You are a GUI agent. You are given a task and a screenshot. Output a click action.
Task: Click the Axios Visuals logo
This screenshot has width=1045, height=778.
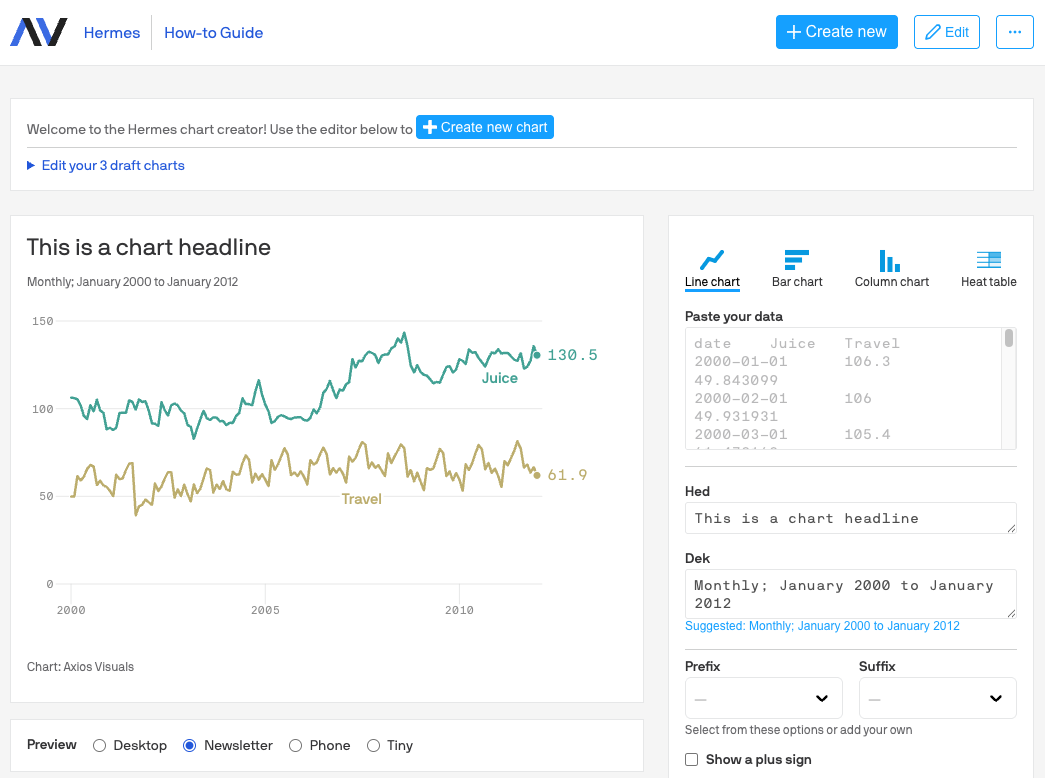coord(38,31)
